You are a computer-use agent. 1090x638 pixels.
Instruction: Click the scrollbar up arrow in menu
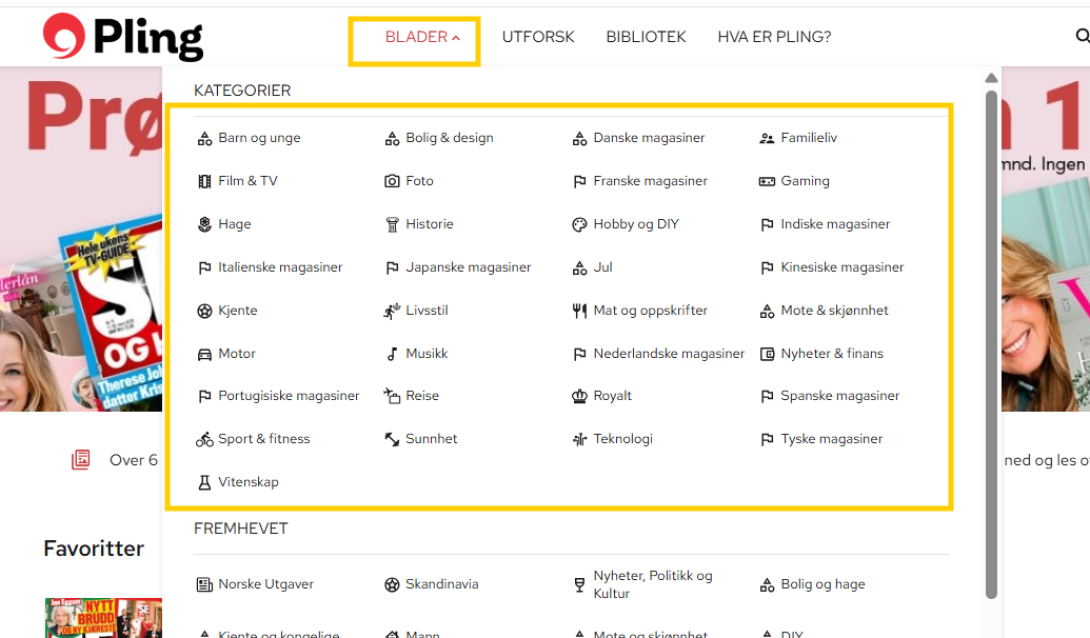pyautogui.click(x=991, y=78)
